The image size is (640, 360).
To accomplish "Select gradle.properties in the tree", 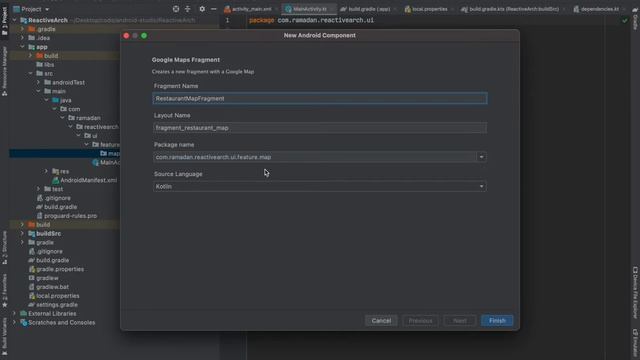I will pos(56,269).
